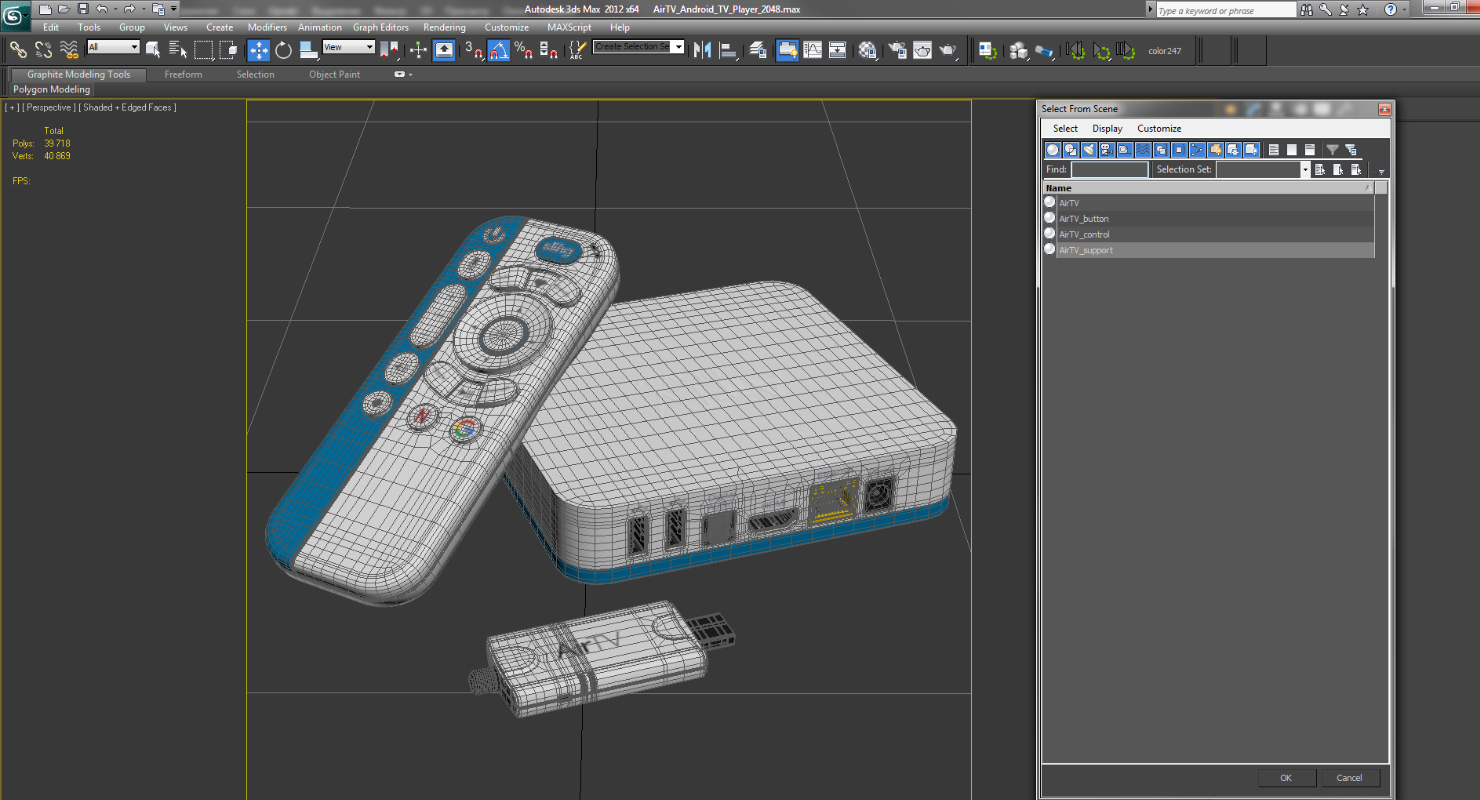Open the Rendering menu
This screenshot has height=800, width=1480.
(x=444, y=27)
